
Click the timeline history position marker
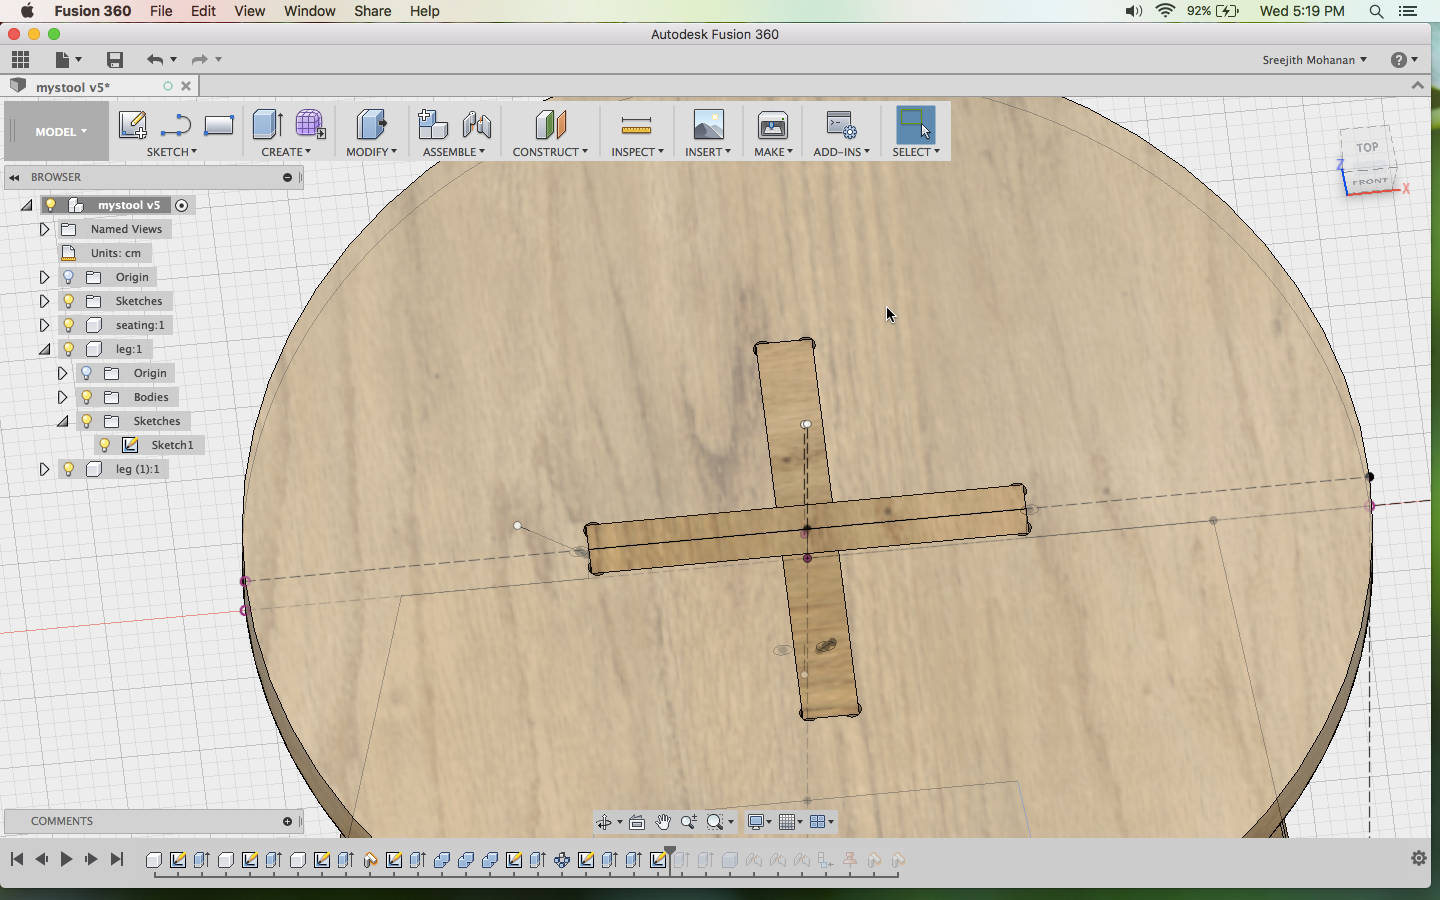(670, 853)
